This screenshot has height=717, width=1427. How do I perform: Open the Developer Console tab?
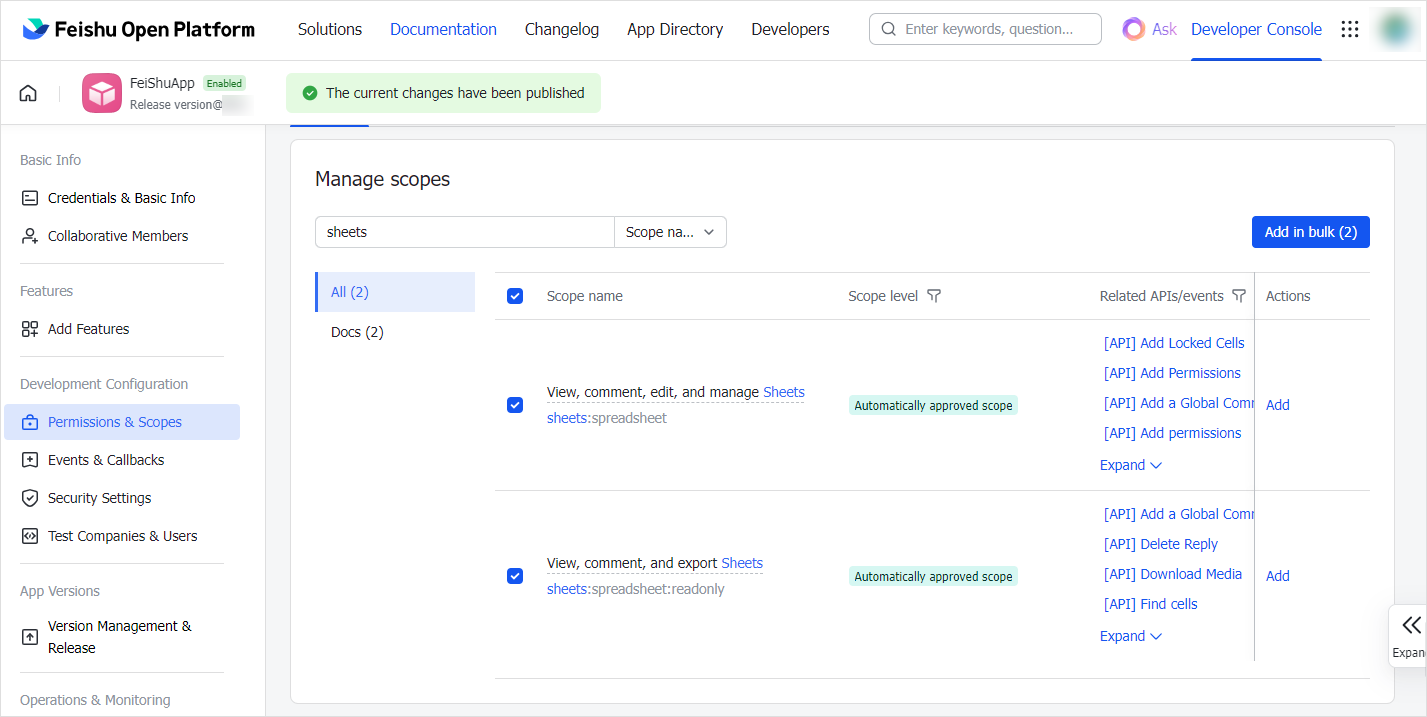[x=1256, y=29]
